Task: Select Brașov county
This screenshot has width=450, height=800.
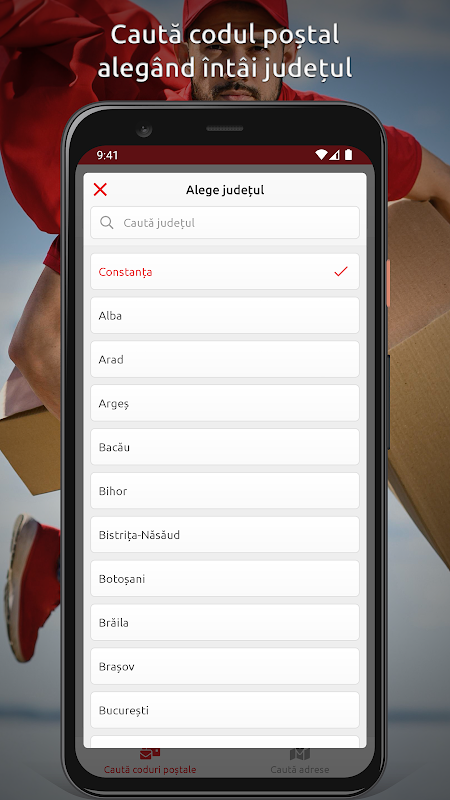Action: coord(225,666)
